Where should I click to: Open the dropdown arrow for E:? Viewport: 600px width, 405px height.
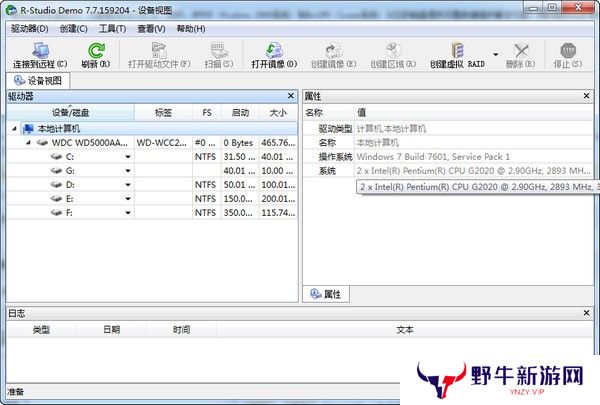point(128,199)
